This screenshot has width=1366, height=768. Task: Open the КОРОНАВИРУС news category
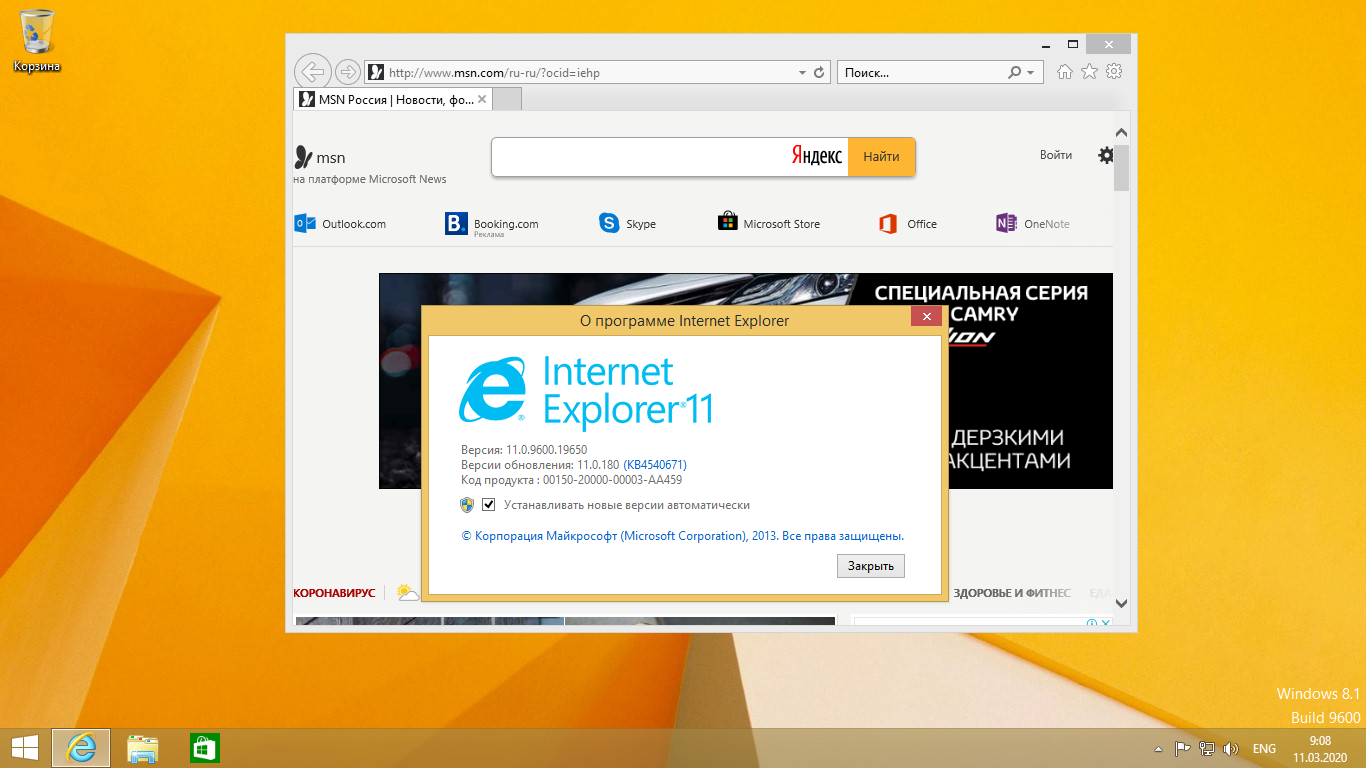click(334, 593)
